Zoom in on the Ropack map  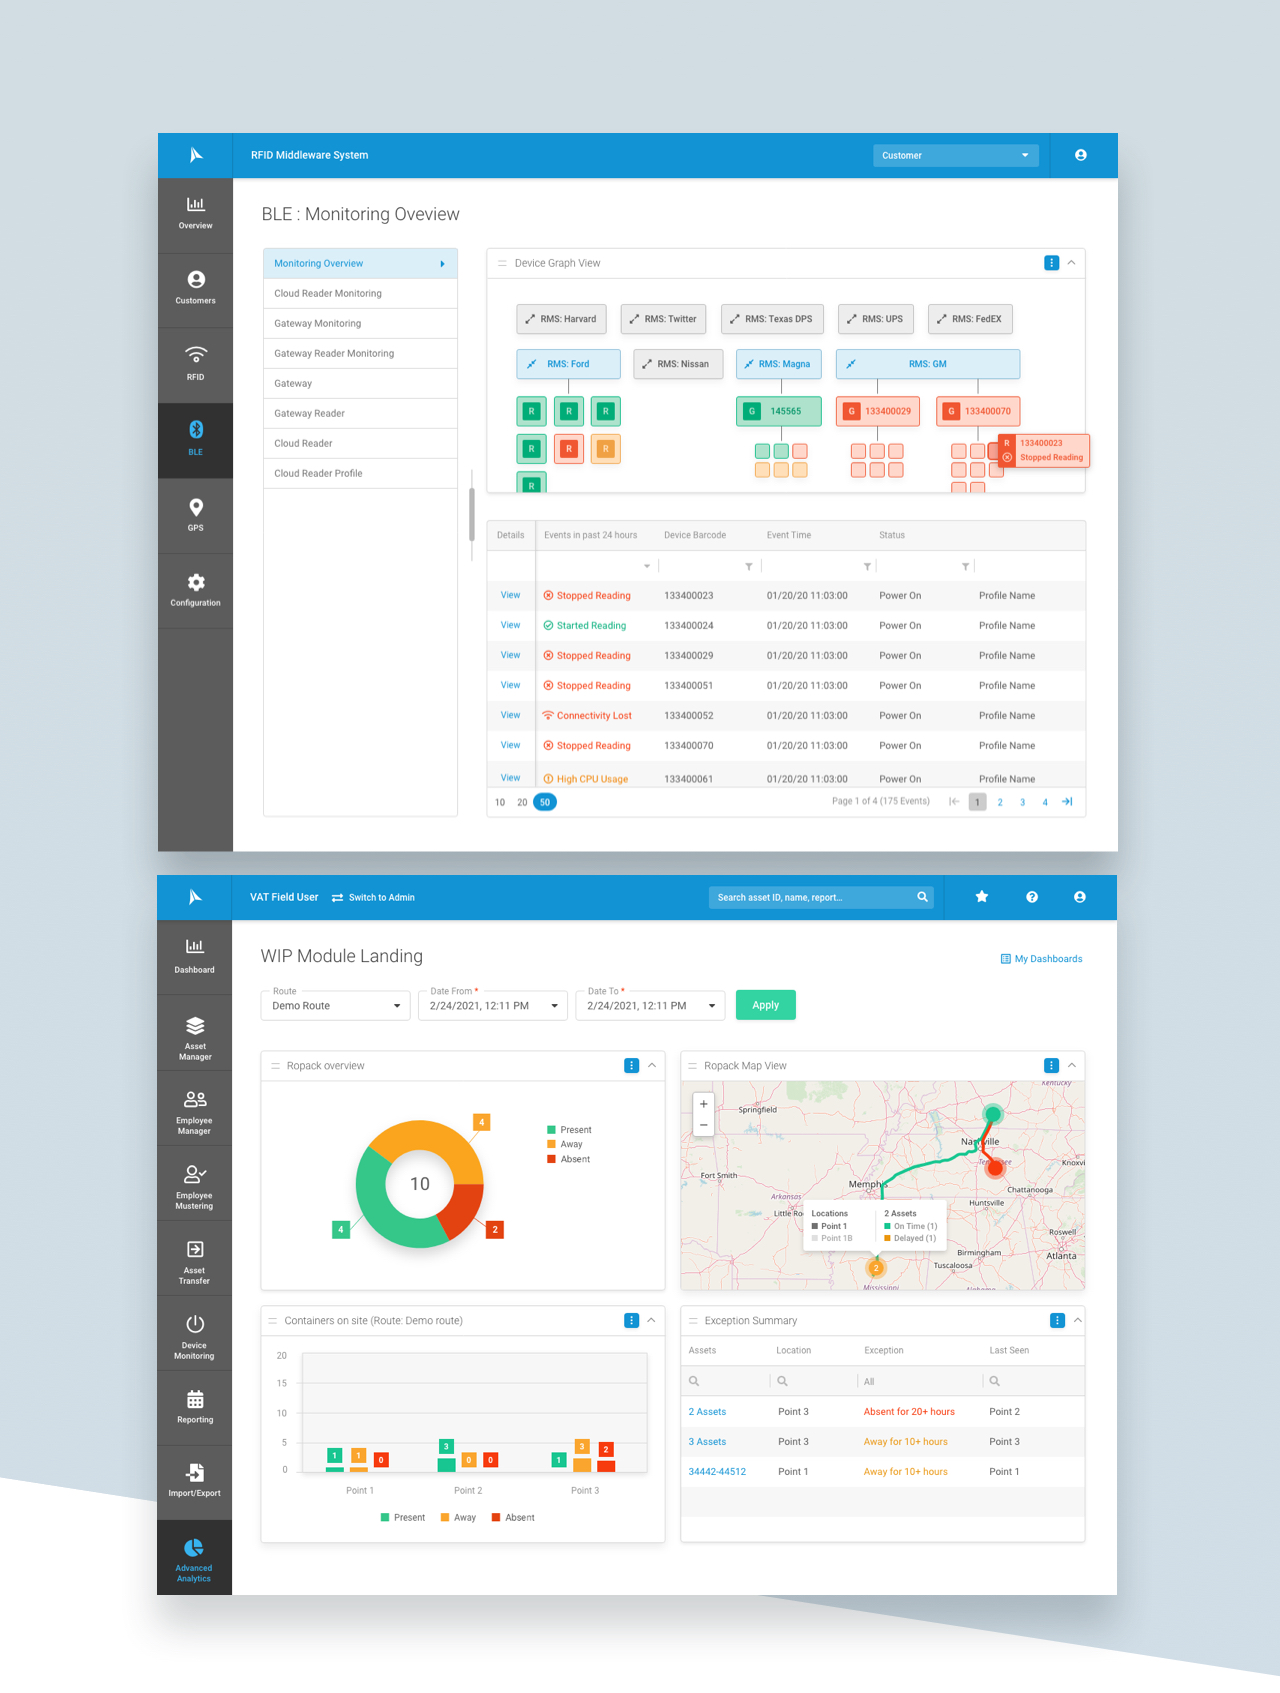pyautogui.click(x=704, y=1104)
